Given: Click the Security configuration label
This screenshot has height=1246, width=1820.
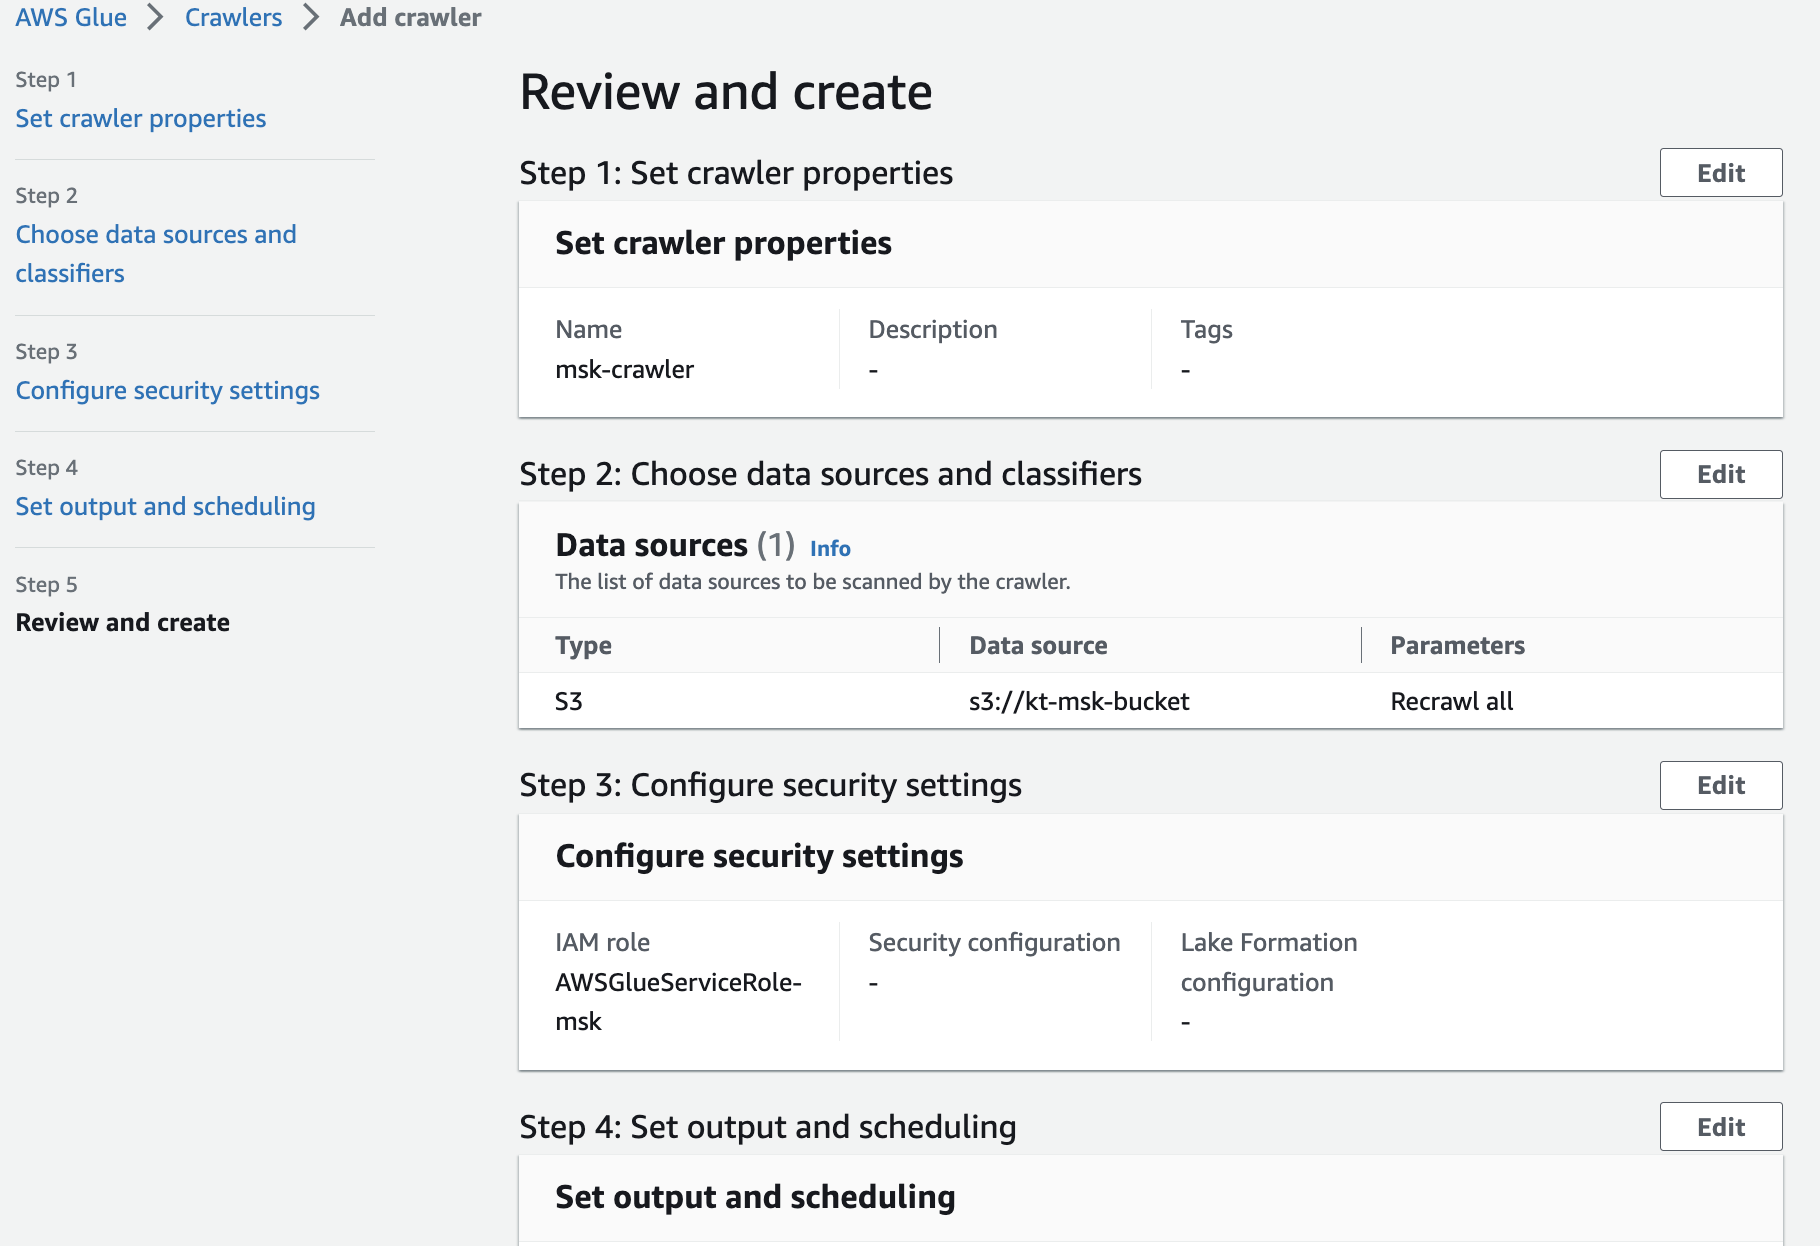Looking at the screenshot, I should tap(994, 942).
